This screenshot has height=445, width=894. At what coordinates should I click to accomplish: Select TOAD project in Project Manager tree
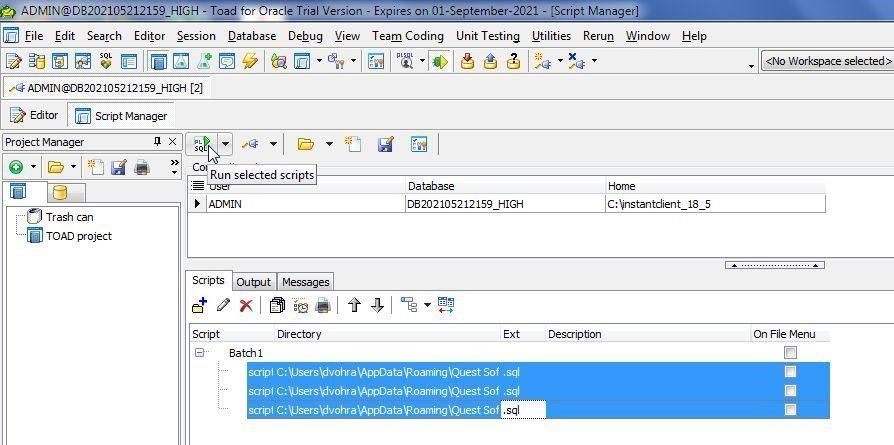79,236
